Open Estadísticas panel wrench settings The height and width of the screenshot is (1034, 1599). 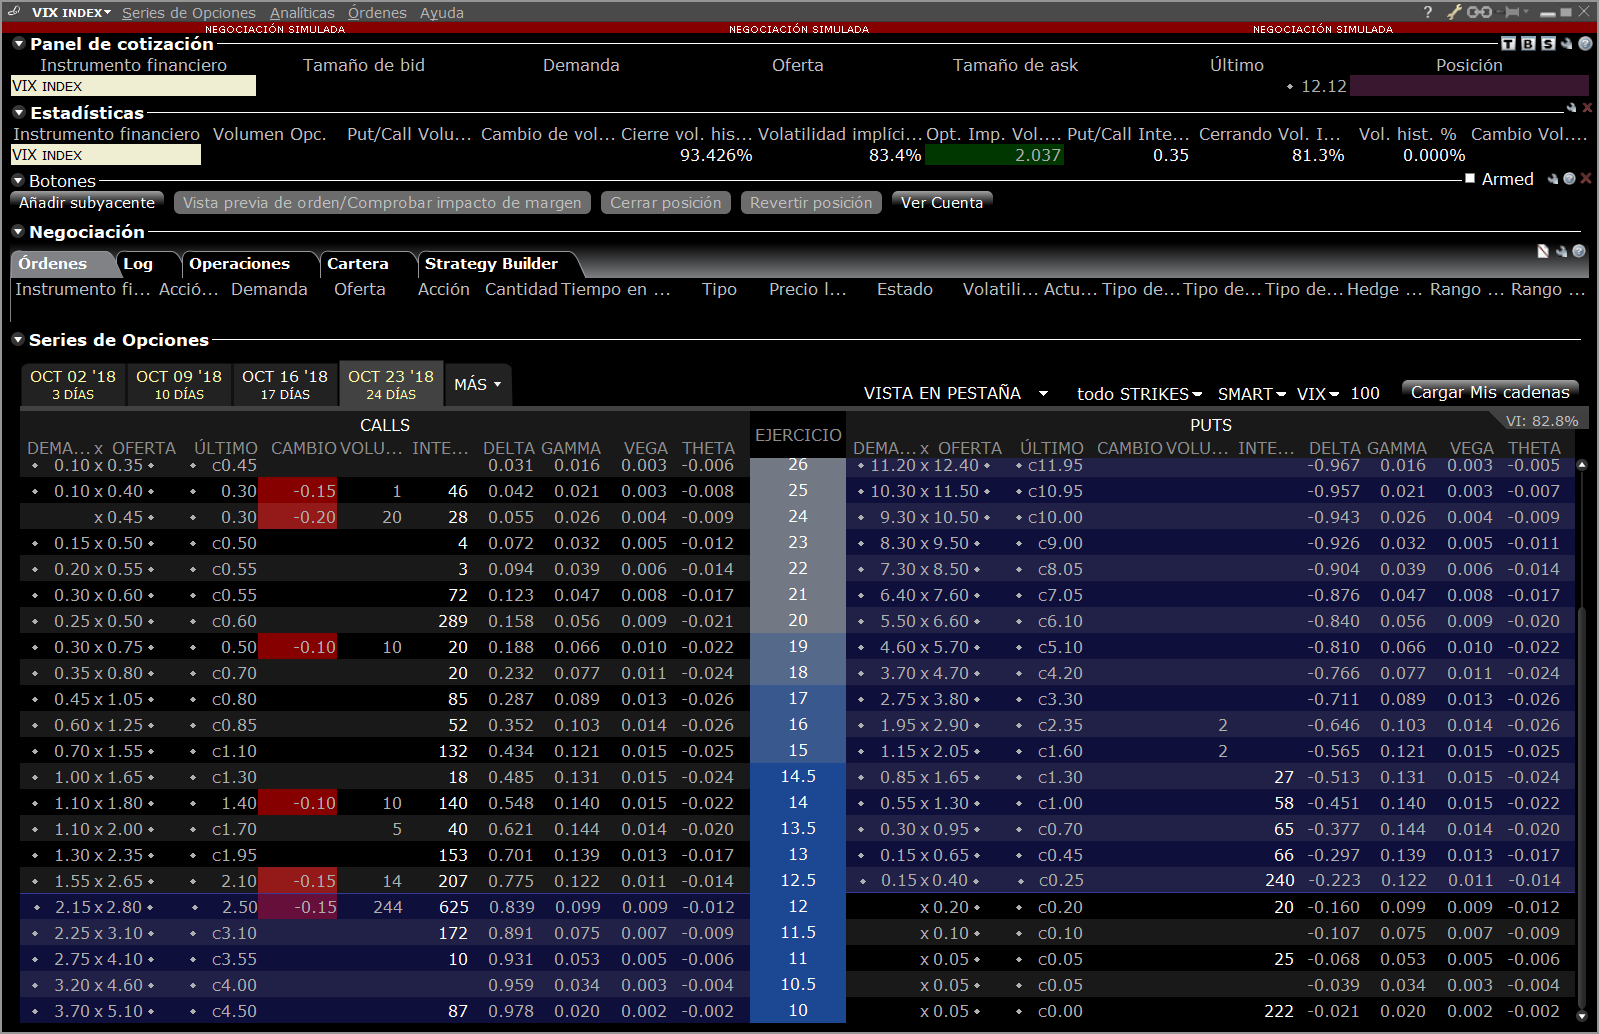1571,107
